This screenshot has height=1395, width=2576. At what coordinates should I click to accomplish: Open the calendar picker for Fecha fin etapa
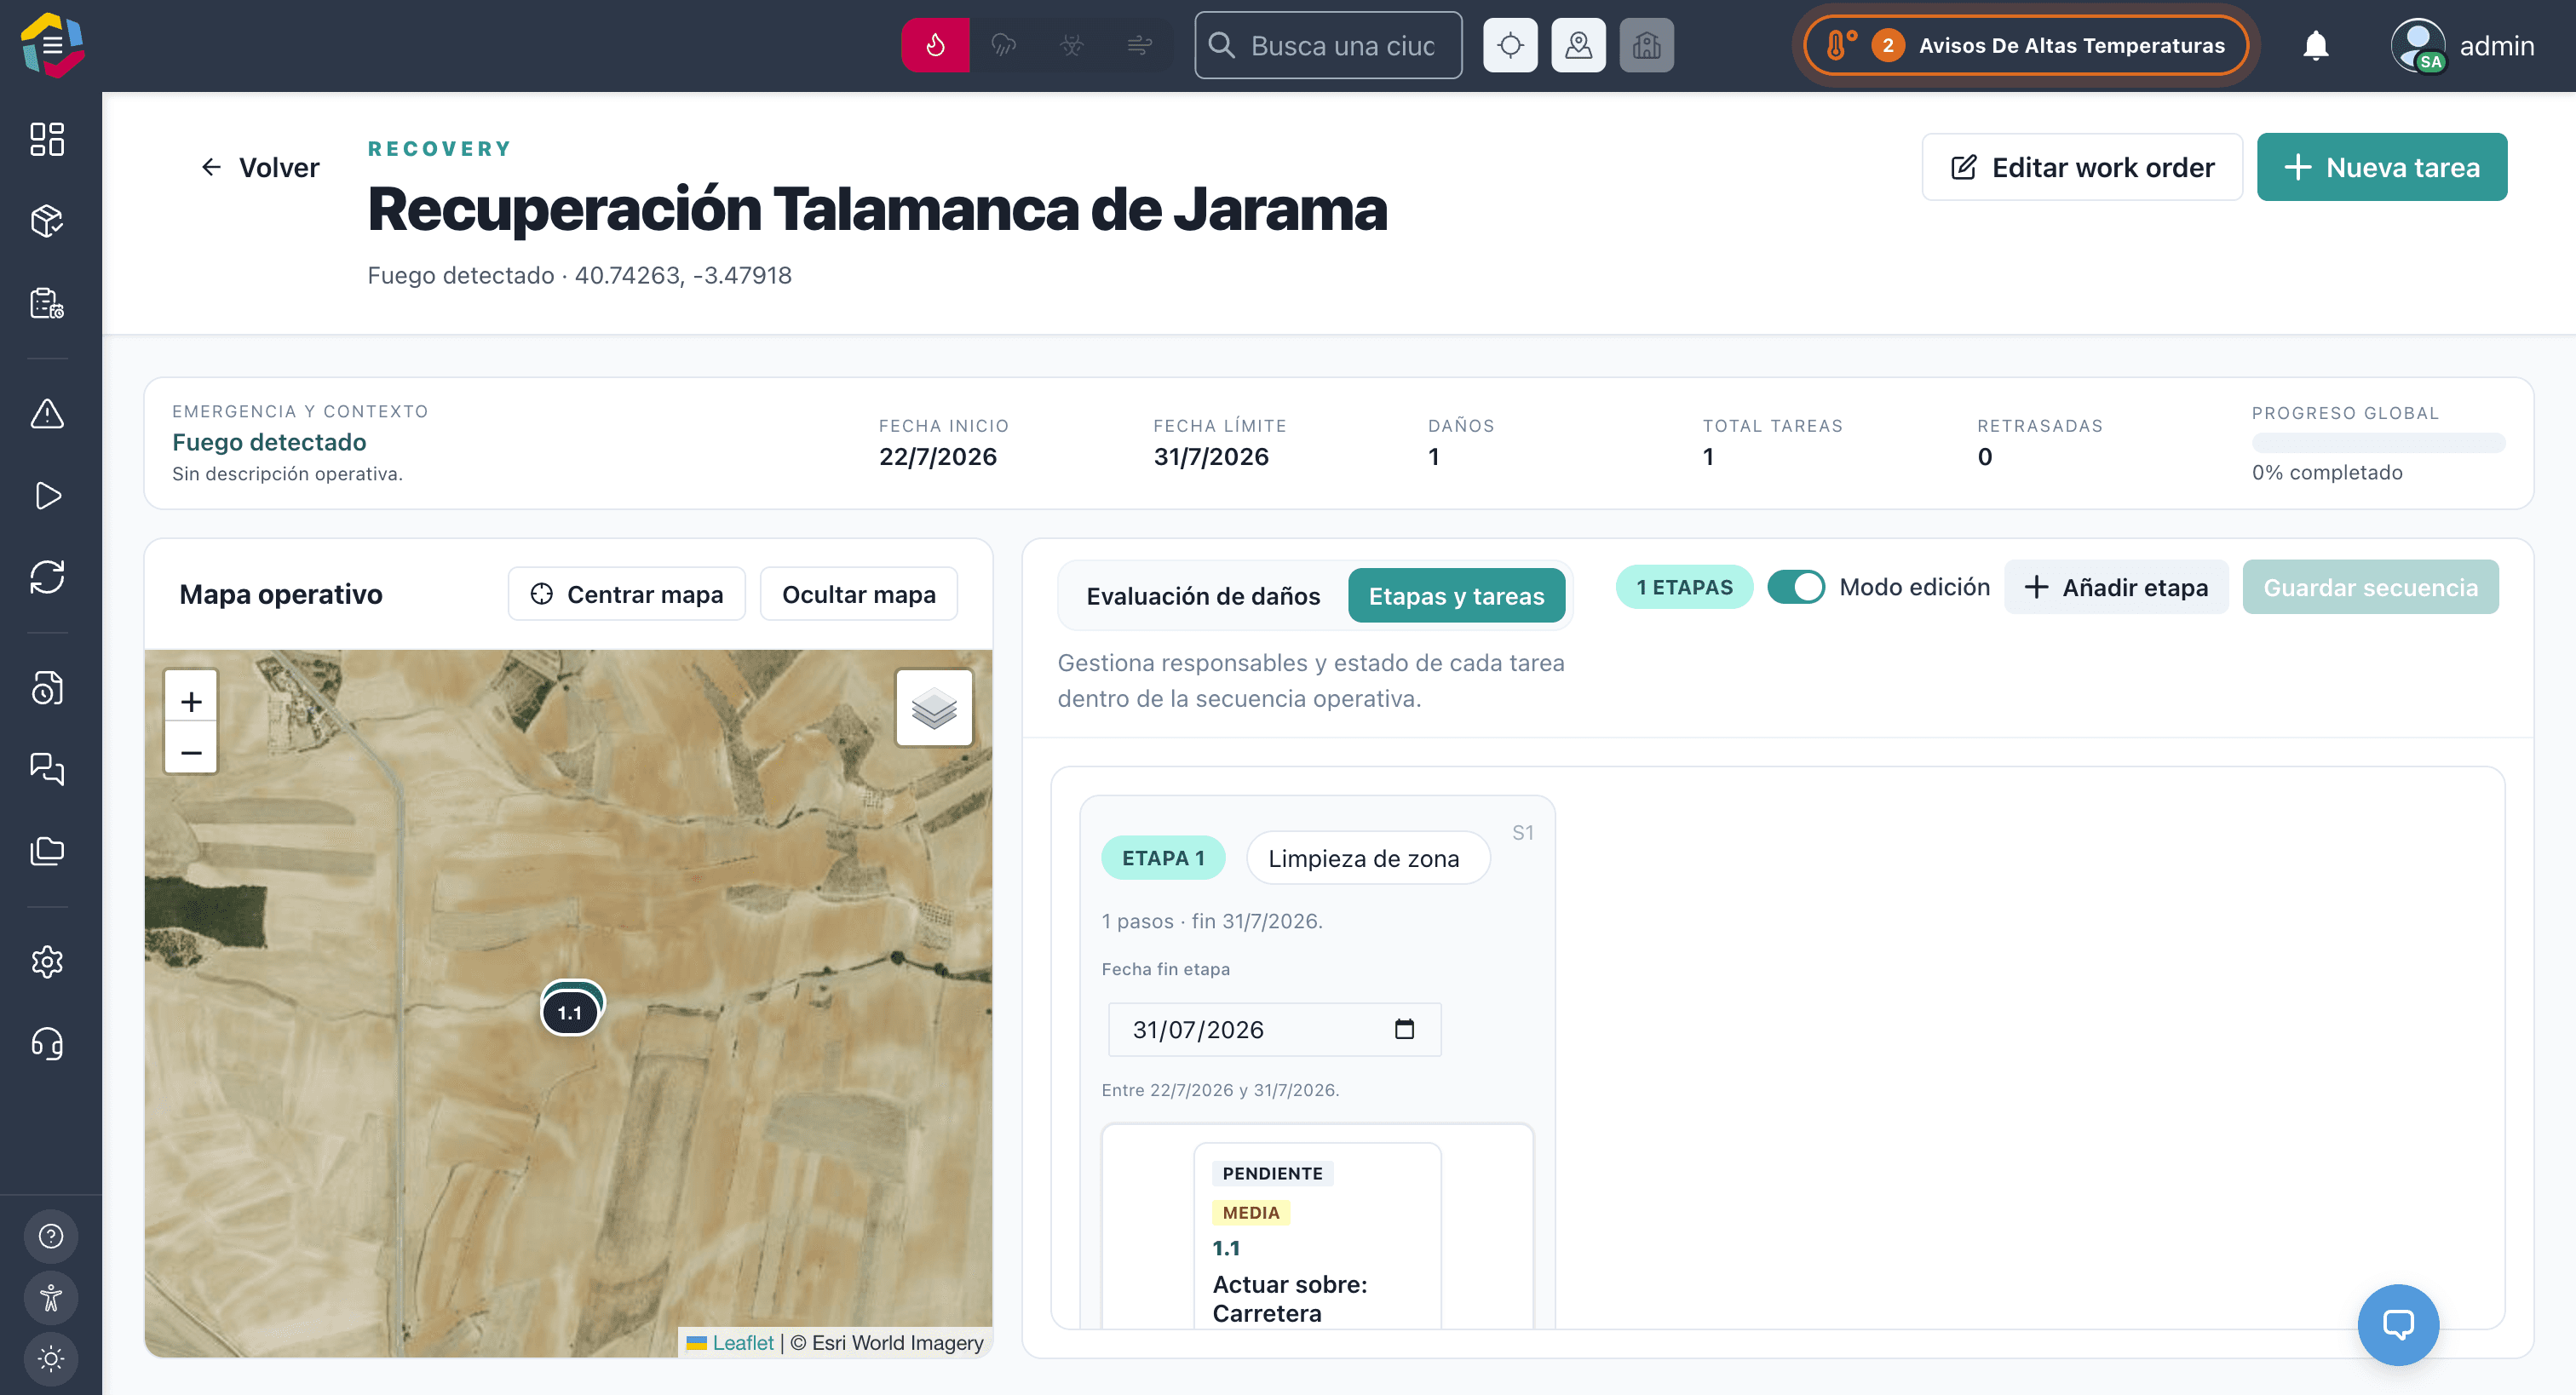tap(1404, 1029)
